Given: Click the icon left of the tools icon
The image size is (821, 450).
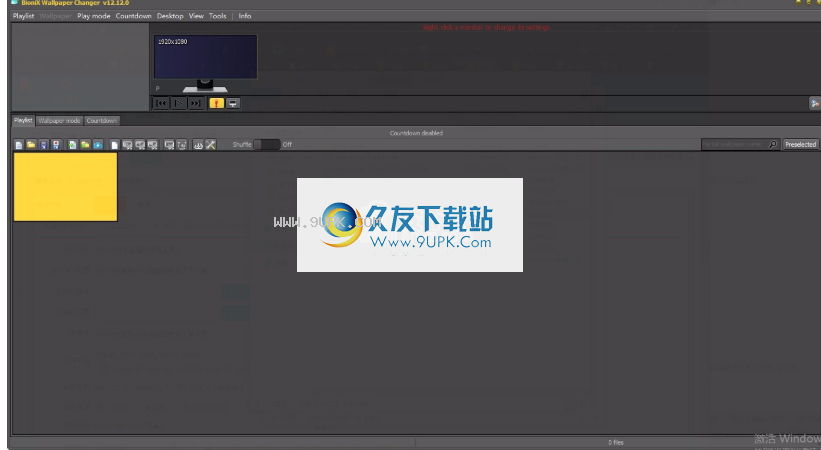Looking at the screenshot, I should coord(198,145).
